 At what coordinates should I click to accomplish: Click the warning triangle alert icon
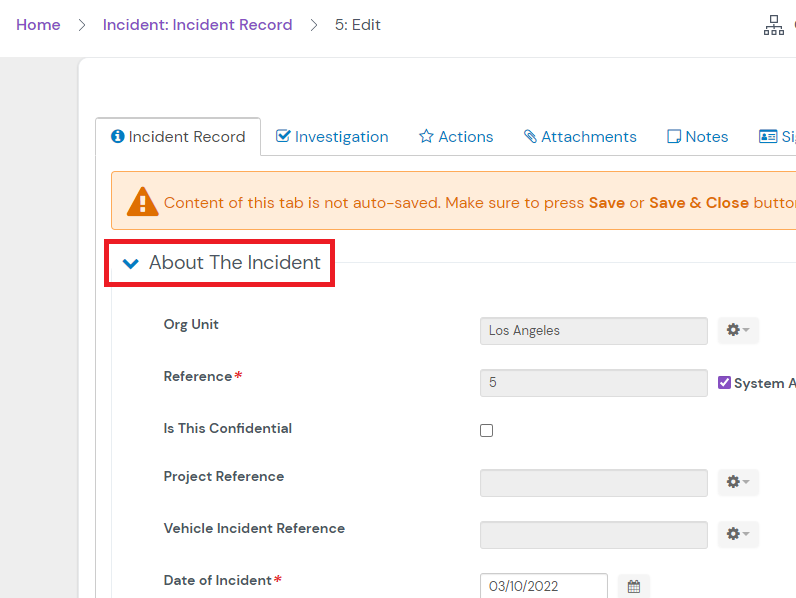pos(143,201)
